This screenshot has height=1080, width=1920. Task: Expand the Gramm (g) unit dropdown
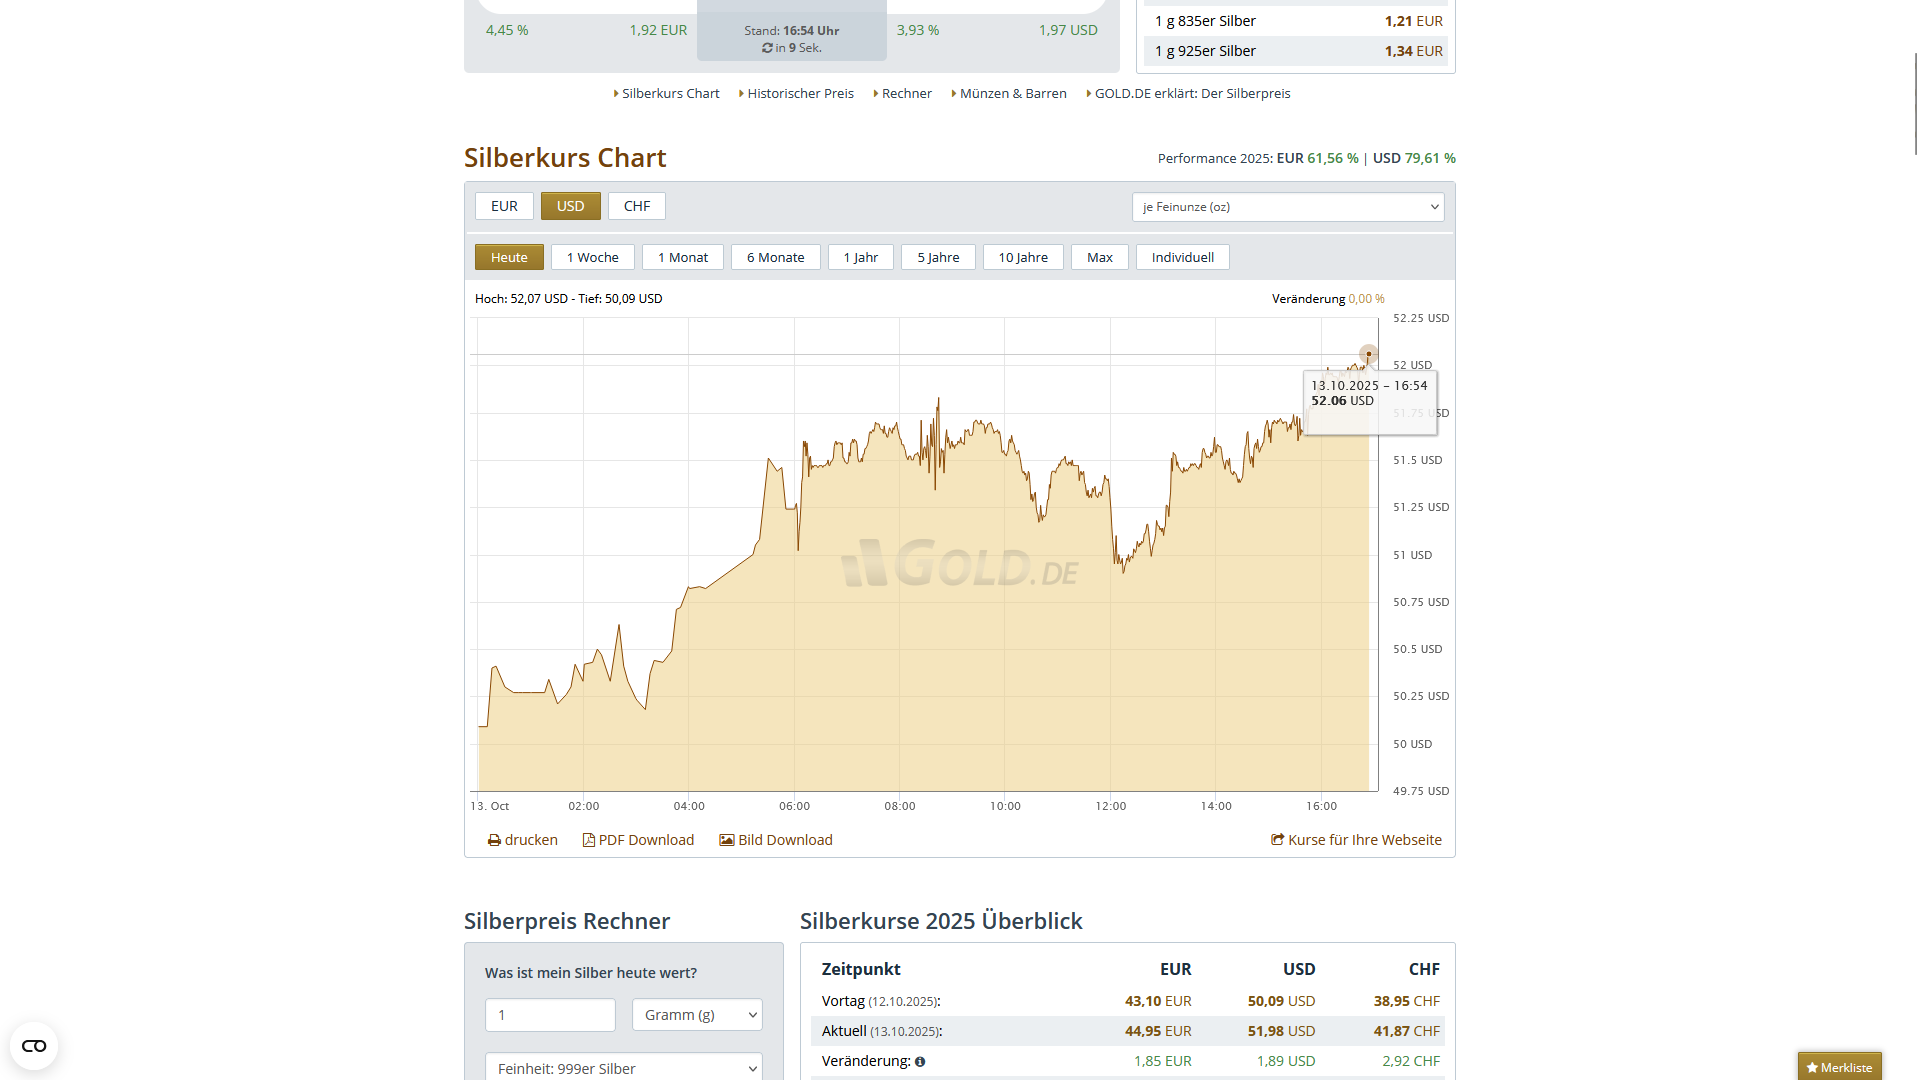(x=697, y=1015)
